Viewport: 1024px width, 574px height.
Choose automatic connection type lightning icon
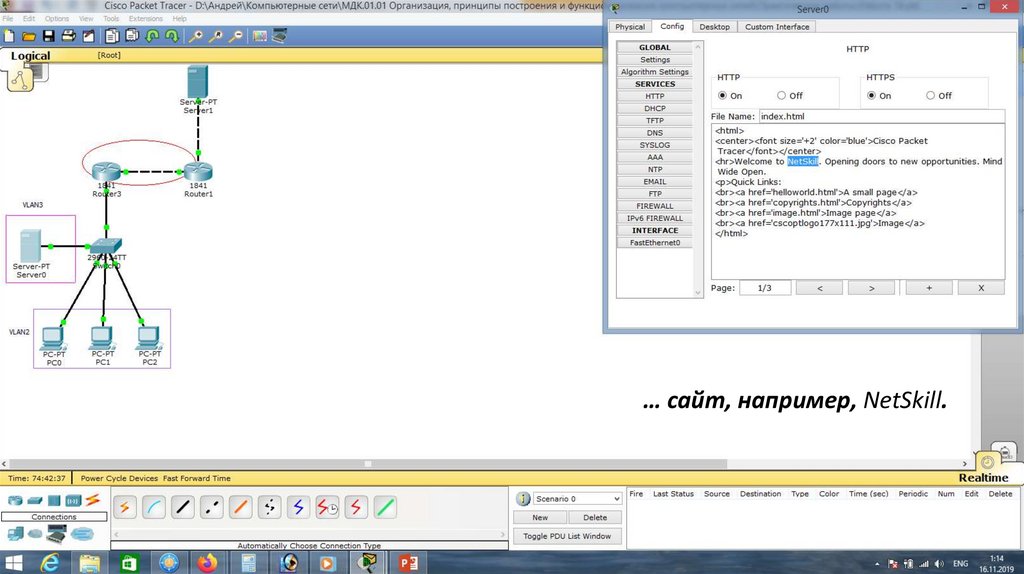[125, 507]
